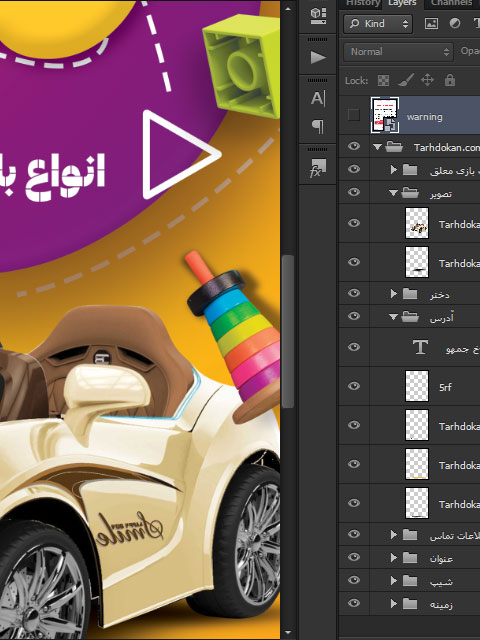
Task: Click the canvas scrollbar up arrow
Action: [288, 8]
